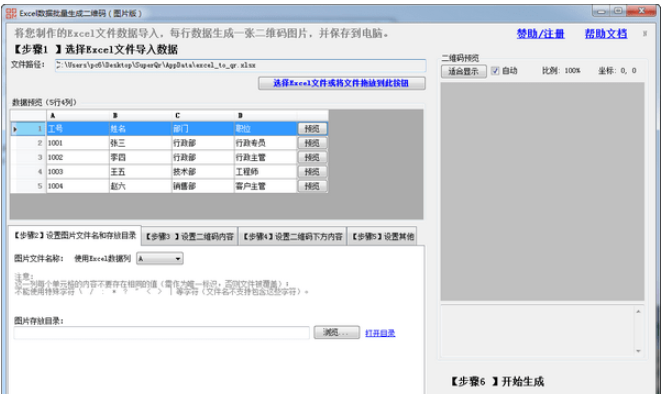The image size is (667, 394).
Task: Select row header 1 with arrow indicator
Action: coord(28,128)
